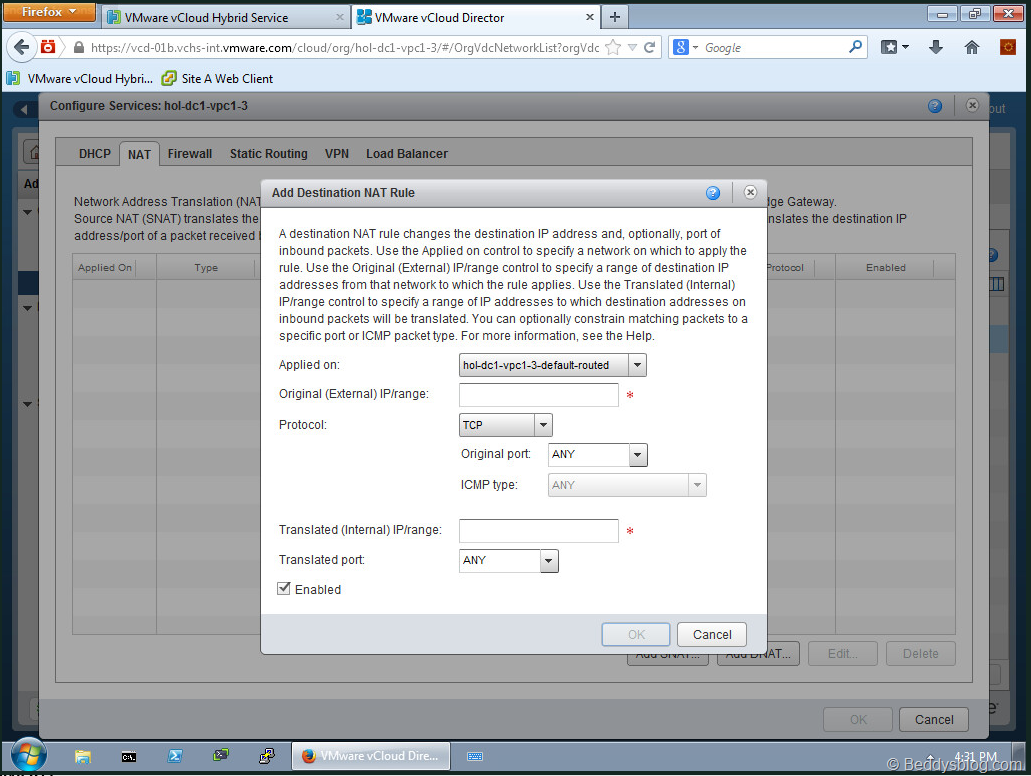The height and width of the screenshot is (776, 1031).
Task: Close the Add Destination NAT Rule dialog
Action: point(750,192)
